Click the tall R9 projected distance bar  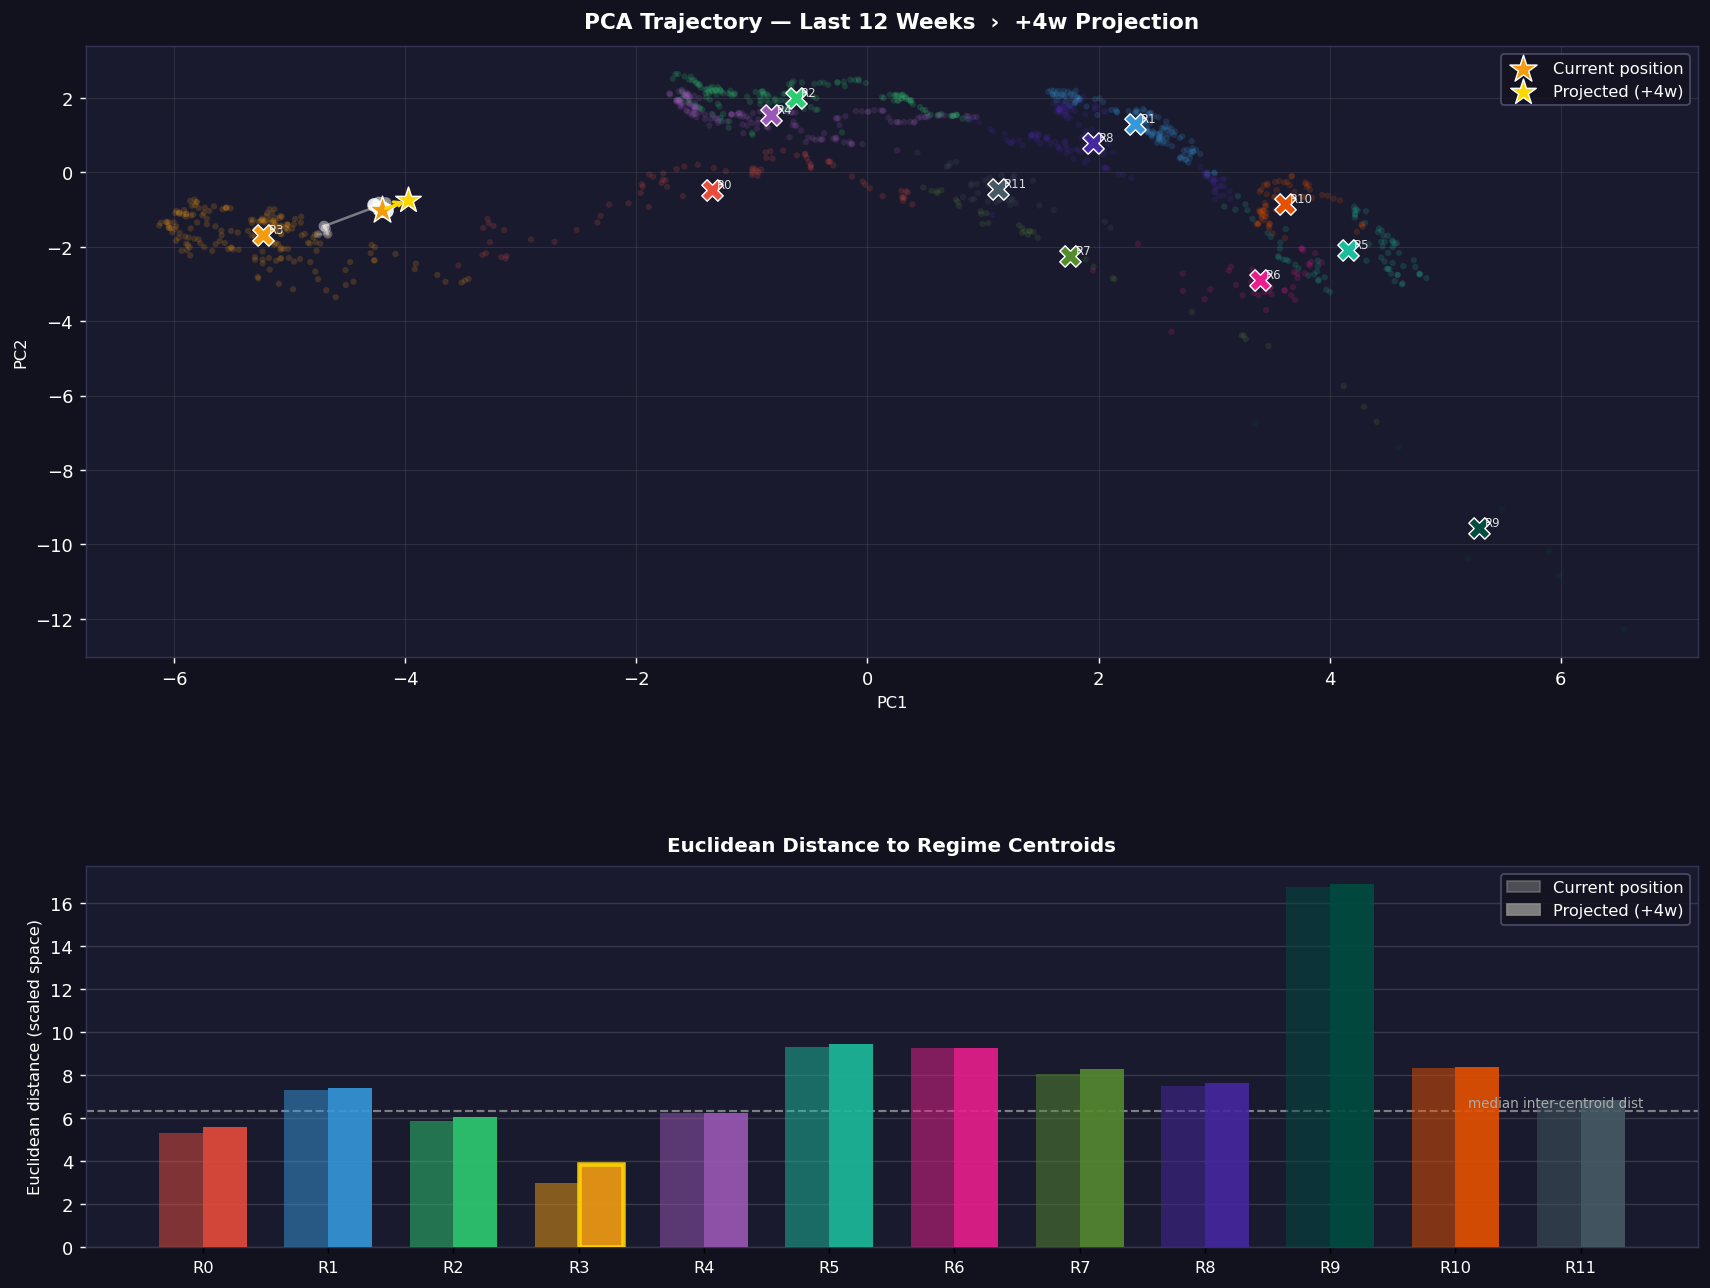pos(1351,1065)
